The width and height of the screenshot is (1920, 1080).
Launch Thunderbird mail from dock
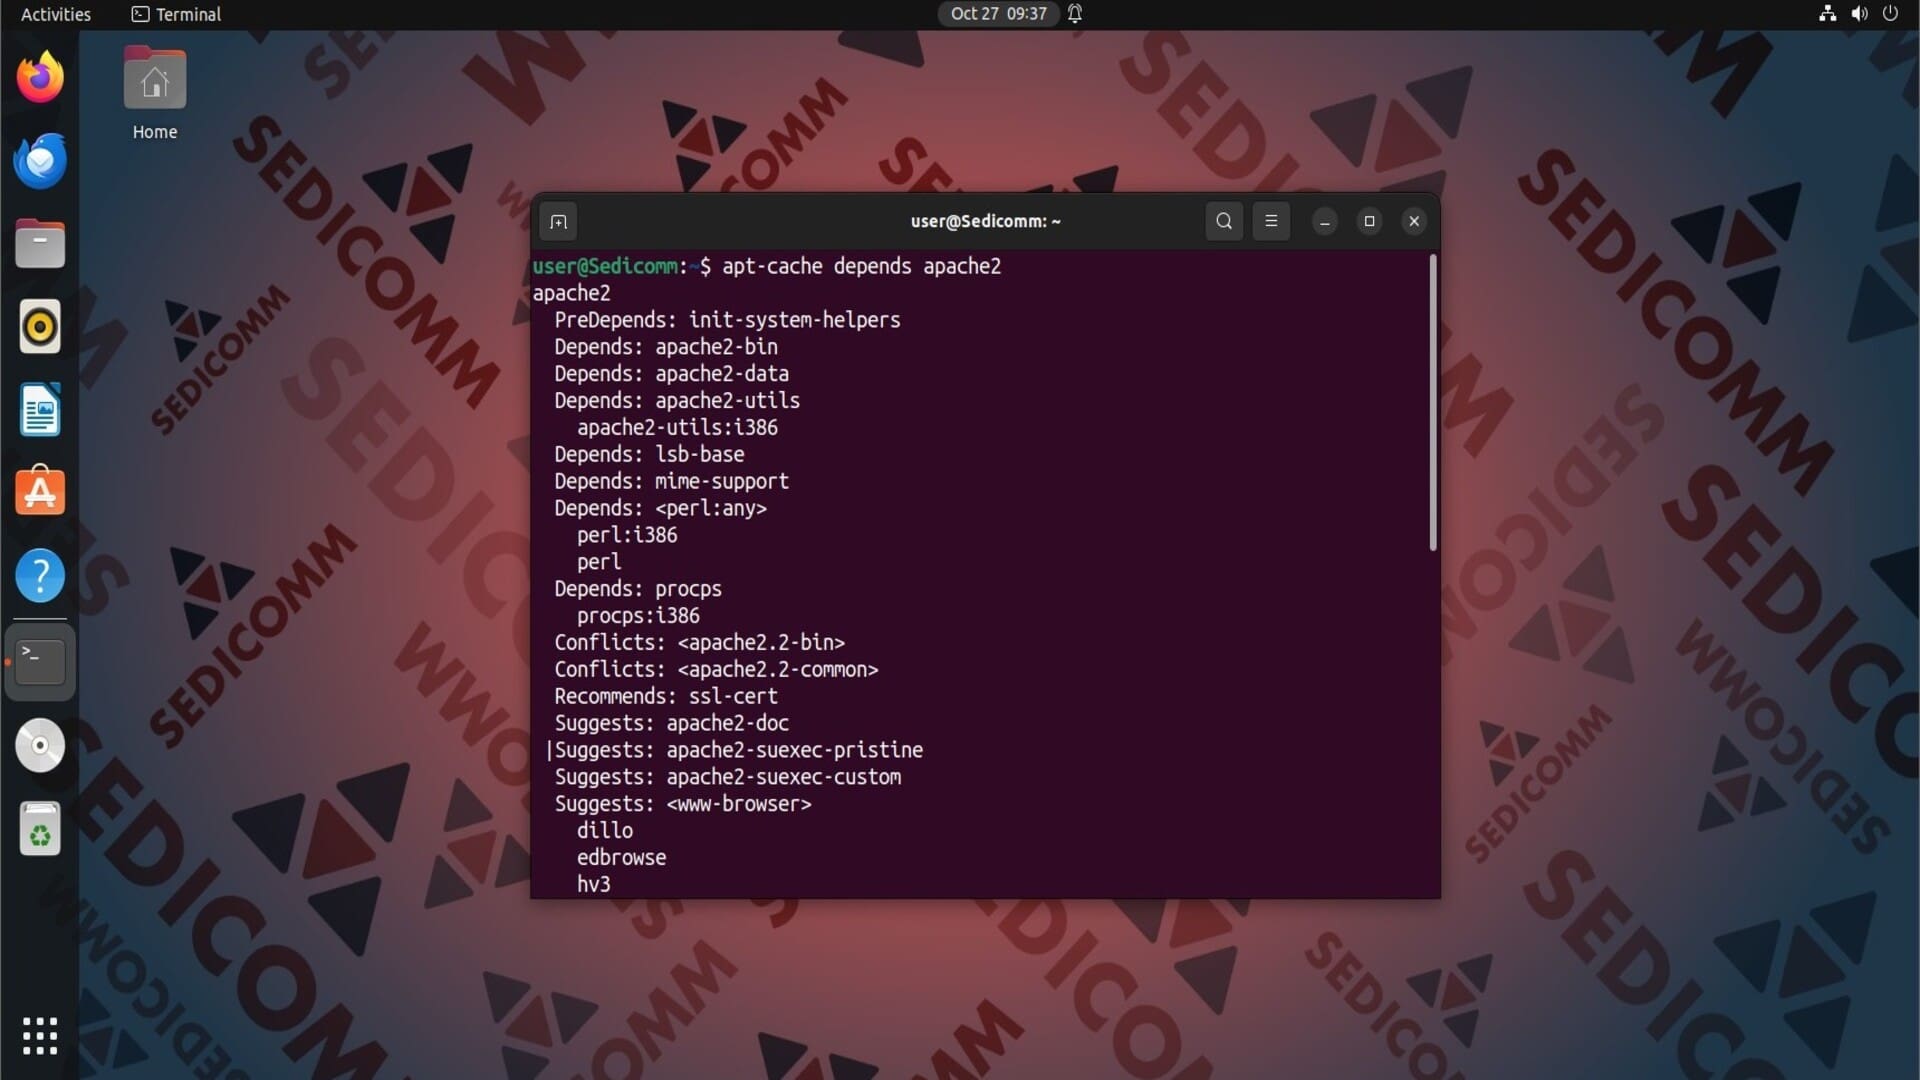pos(40,160)
